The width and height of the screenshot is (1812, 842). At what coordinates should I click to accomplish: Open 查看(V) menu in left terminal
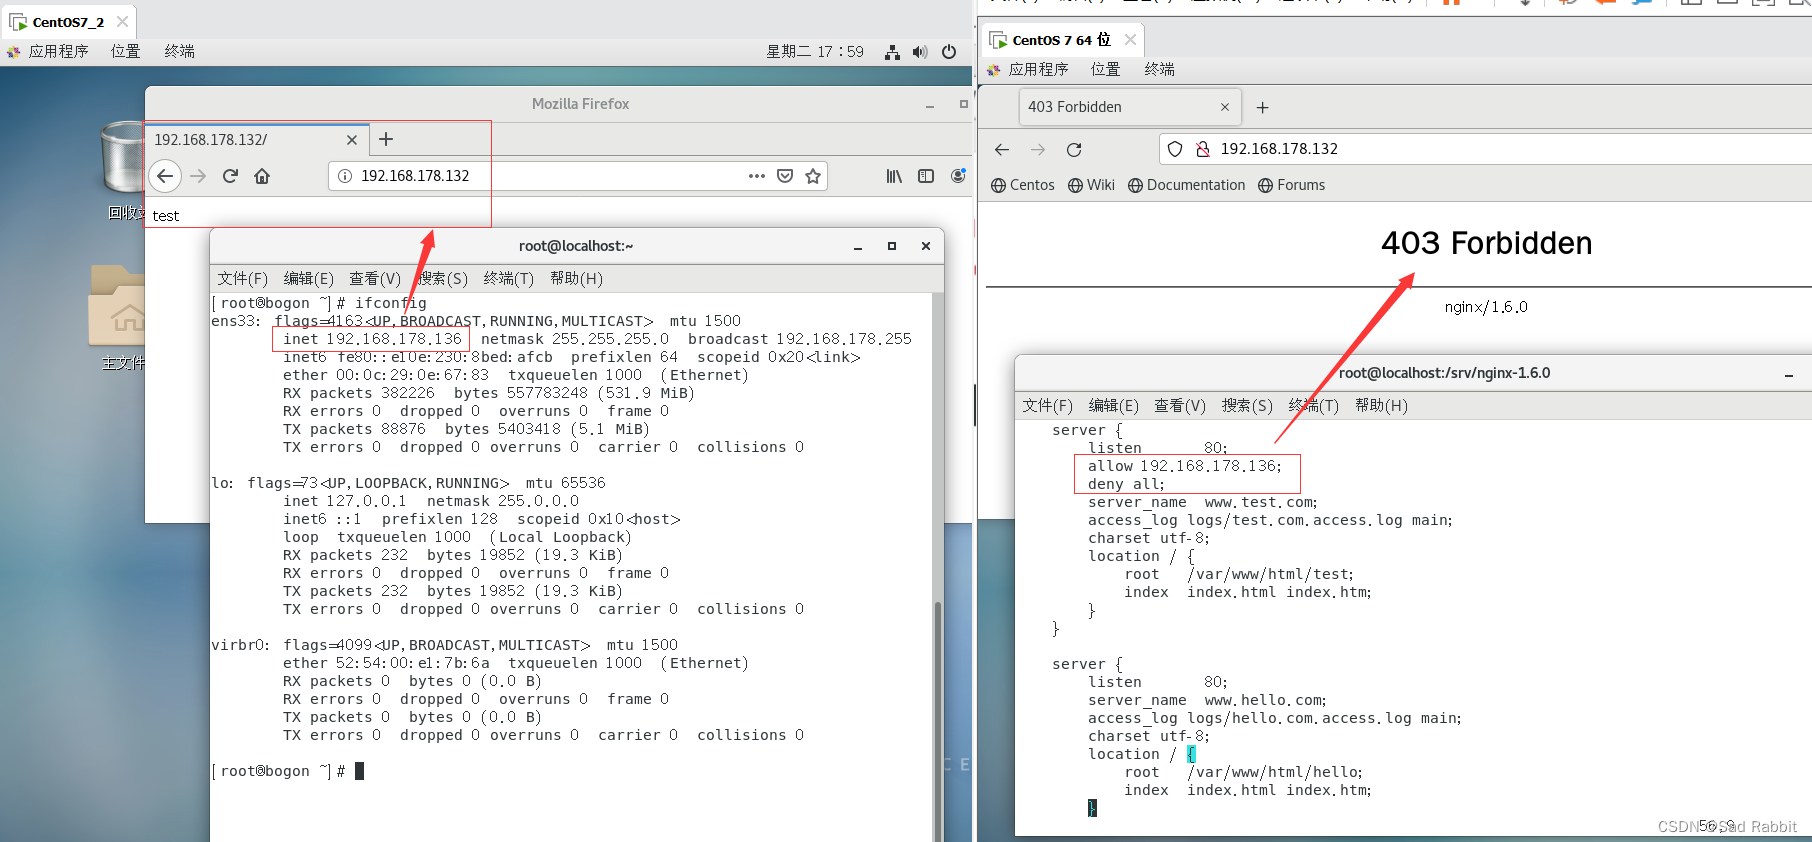375,279
